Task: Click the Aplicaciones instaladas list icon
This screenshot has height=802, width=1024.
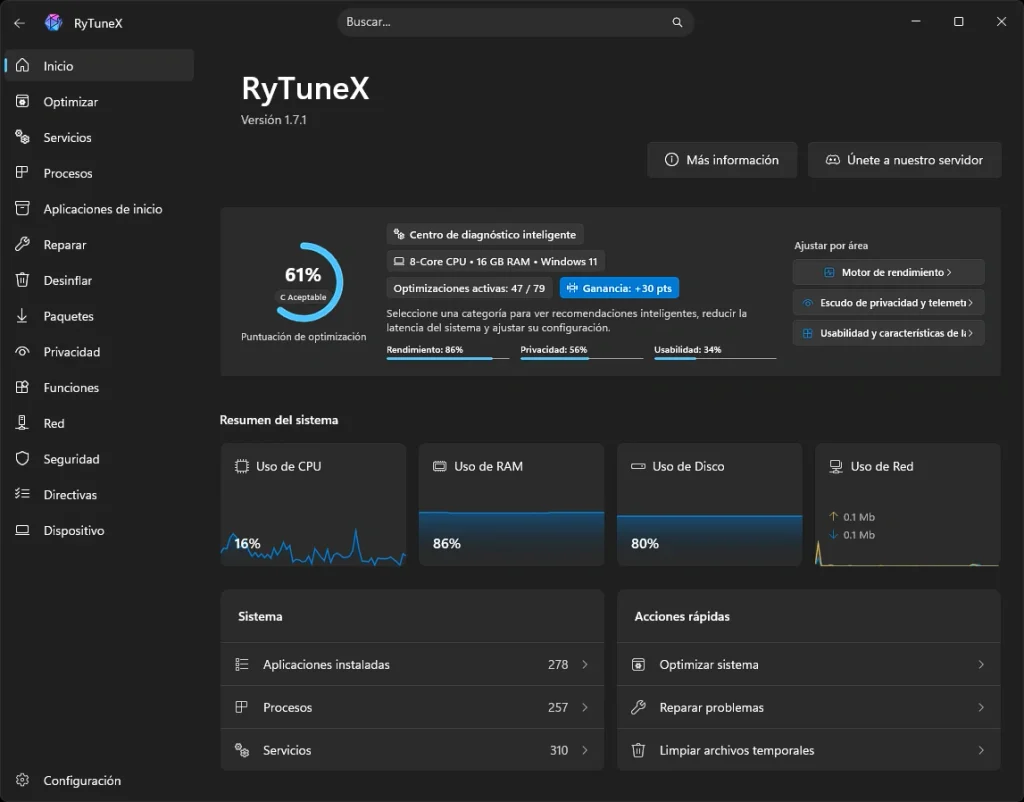Action: (242, 664)
